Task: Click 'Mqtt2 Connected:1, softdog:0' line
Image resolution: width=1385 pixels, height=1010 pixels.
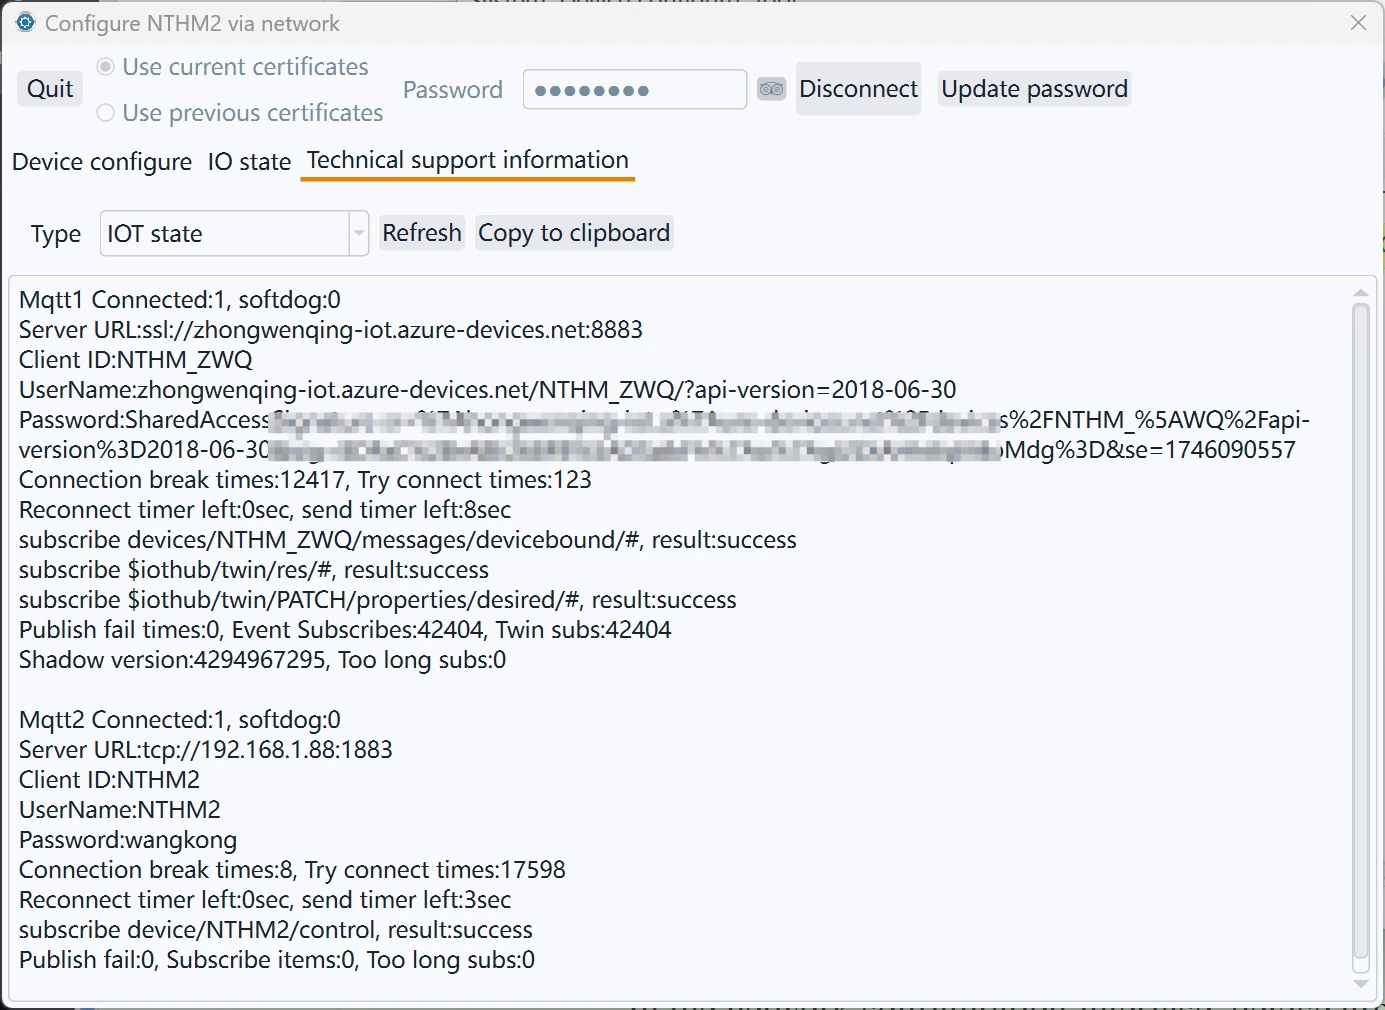Action: point(180,720)
